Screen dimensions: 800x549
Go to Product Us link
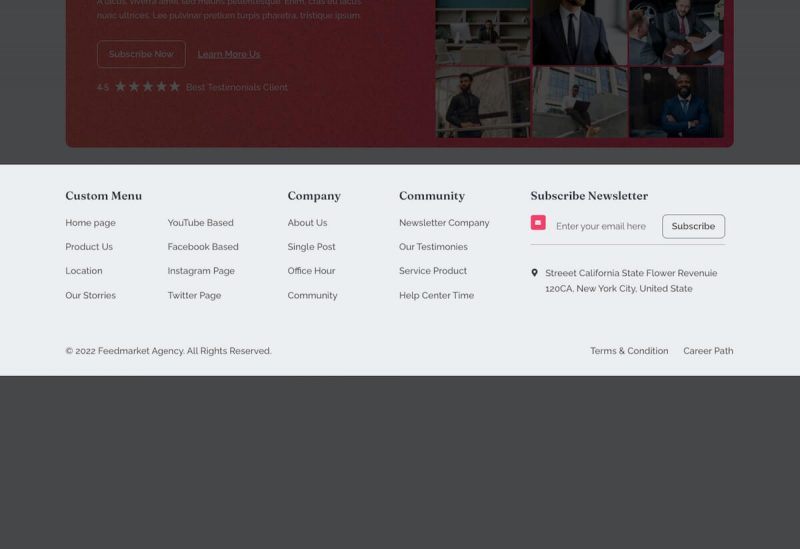(x=89, y=247)
